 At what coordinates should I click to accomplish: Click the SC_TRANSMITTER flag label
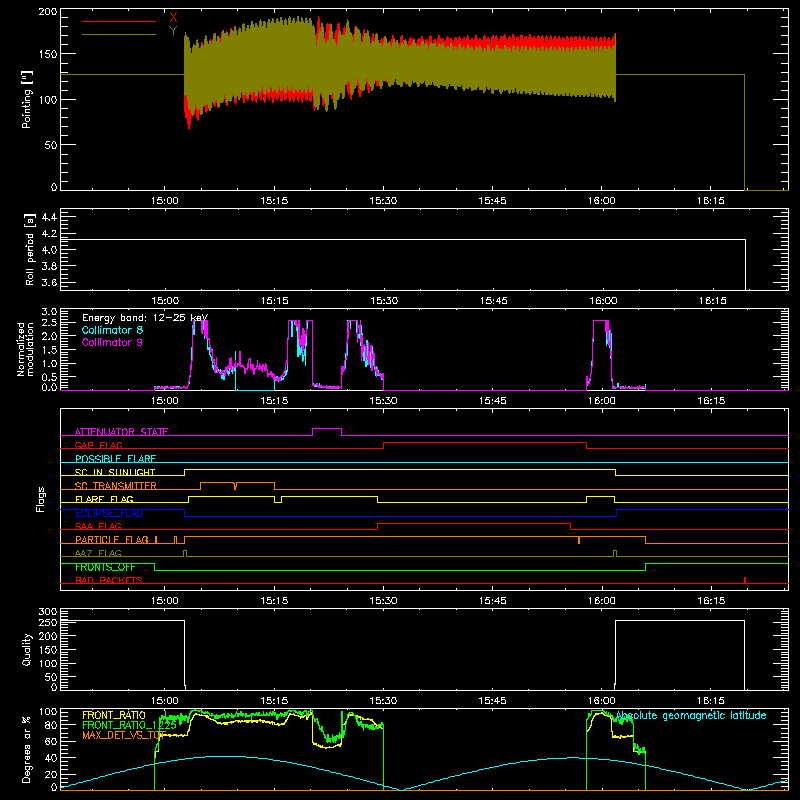point(116,486)
